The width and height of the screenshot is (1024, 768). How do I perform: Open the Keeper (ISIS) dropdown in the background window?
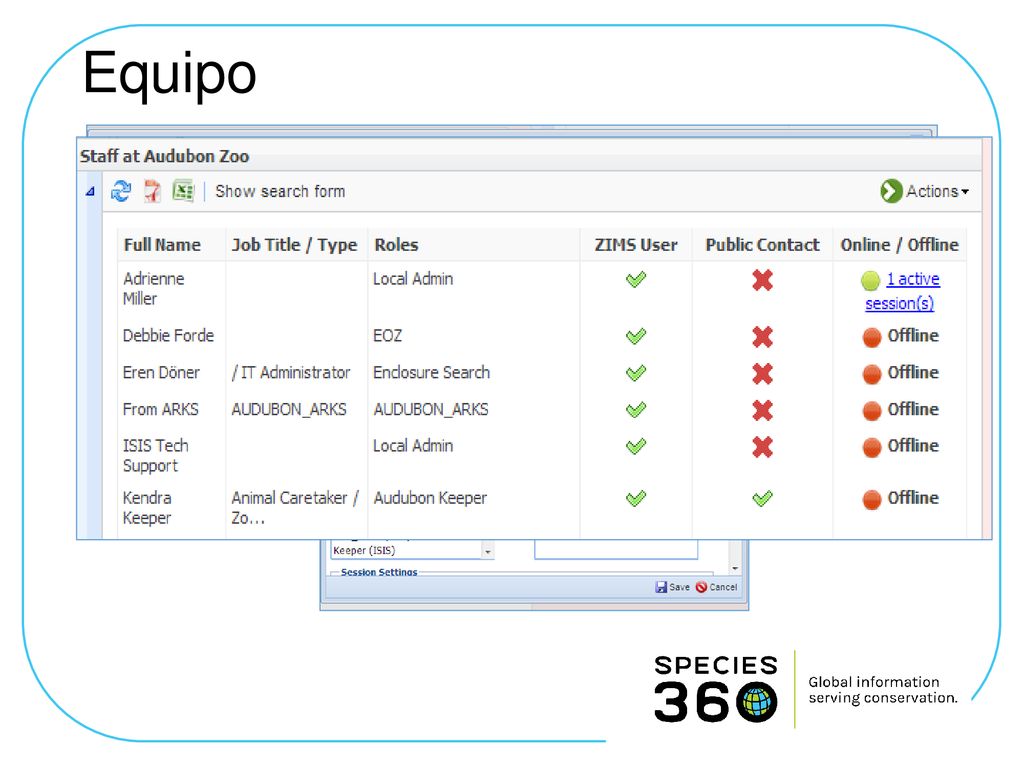pos(487,551)
